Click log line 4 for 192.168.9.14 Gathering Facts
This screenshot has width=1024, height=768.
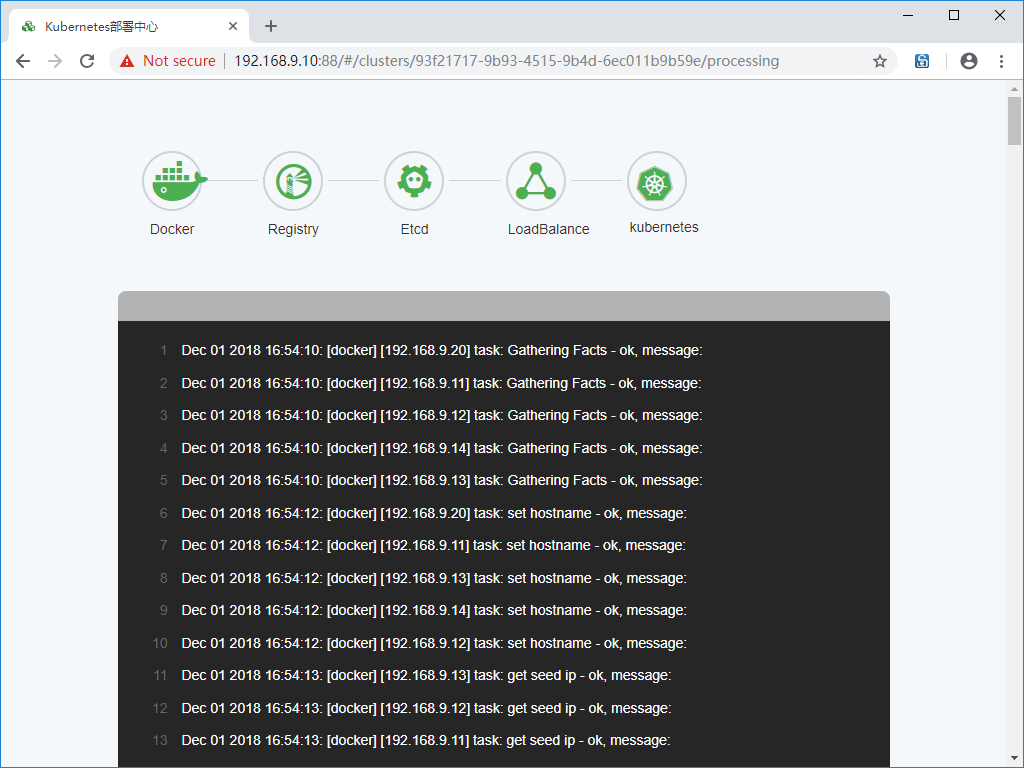pos(441,448)
